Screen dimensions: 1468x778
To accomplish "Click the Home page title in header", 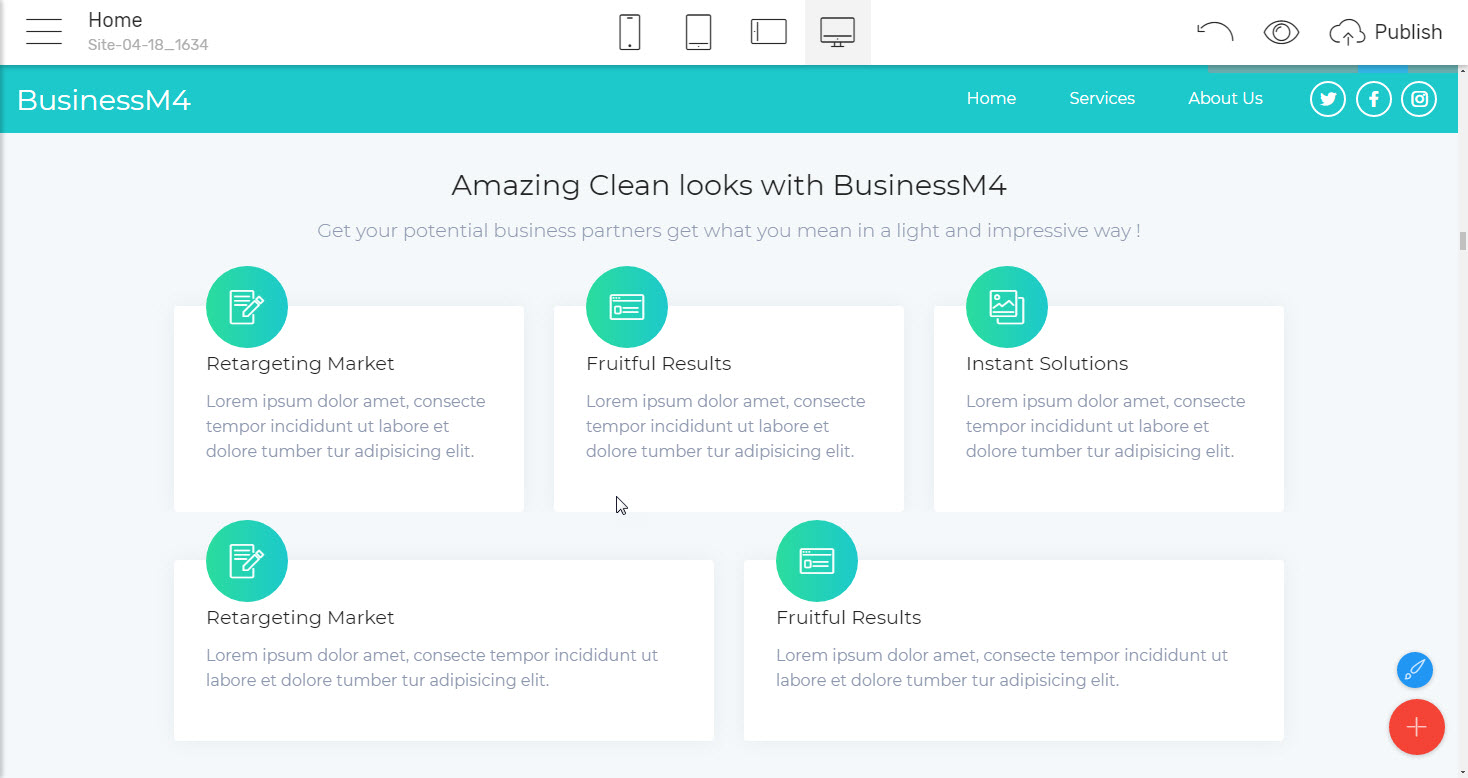I will coord(115,20).
